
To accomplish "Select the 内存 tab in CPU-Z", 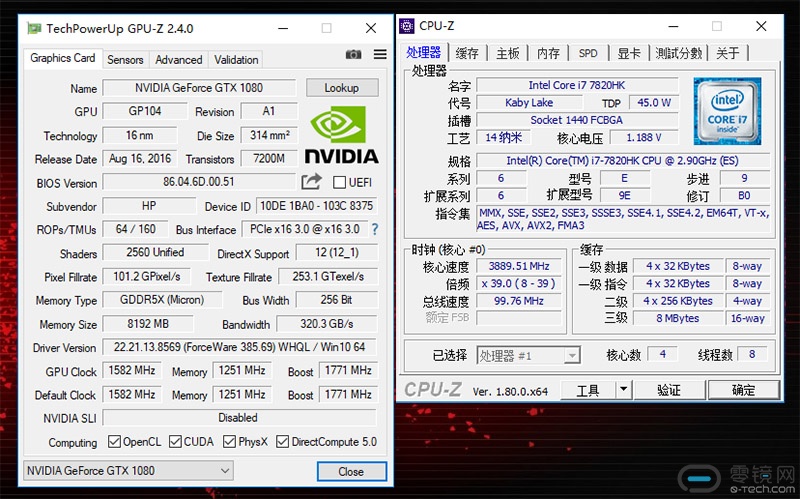I will [548, 53].
